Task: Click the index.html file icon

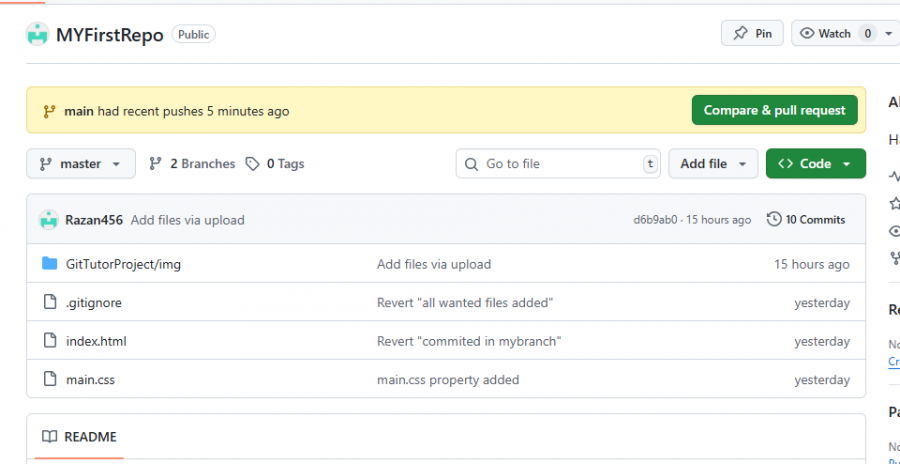Action: click(x=50, y=341)
